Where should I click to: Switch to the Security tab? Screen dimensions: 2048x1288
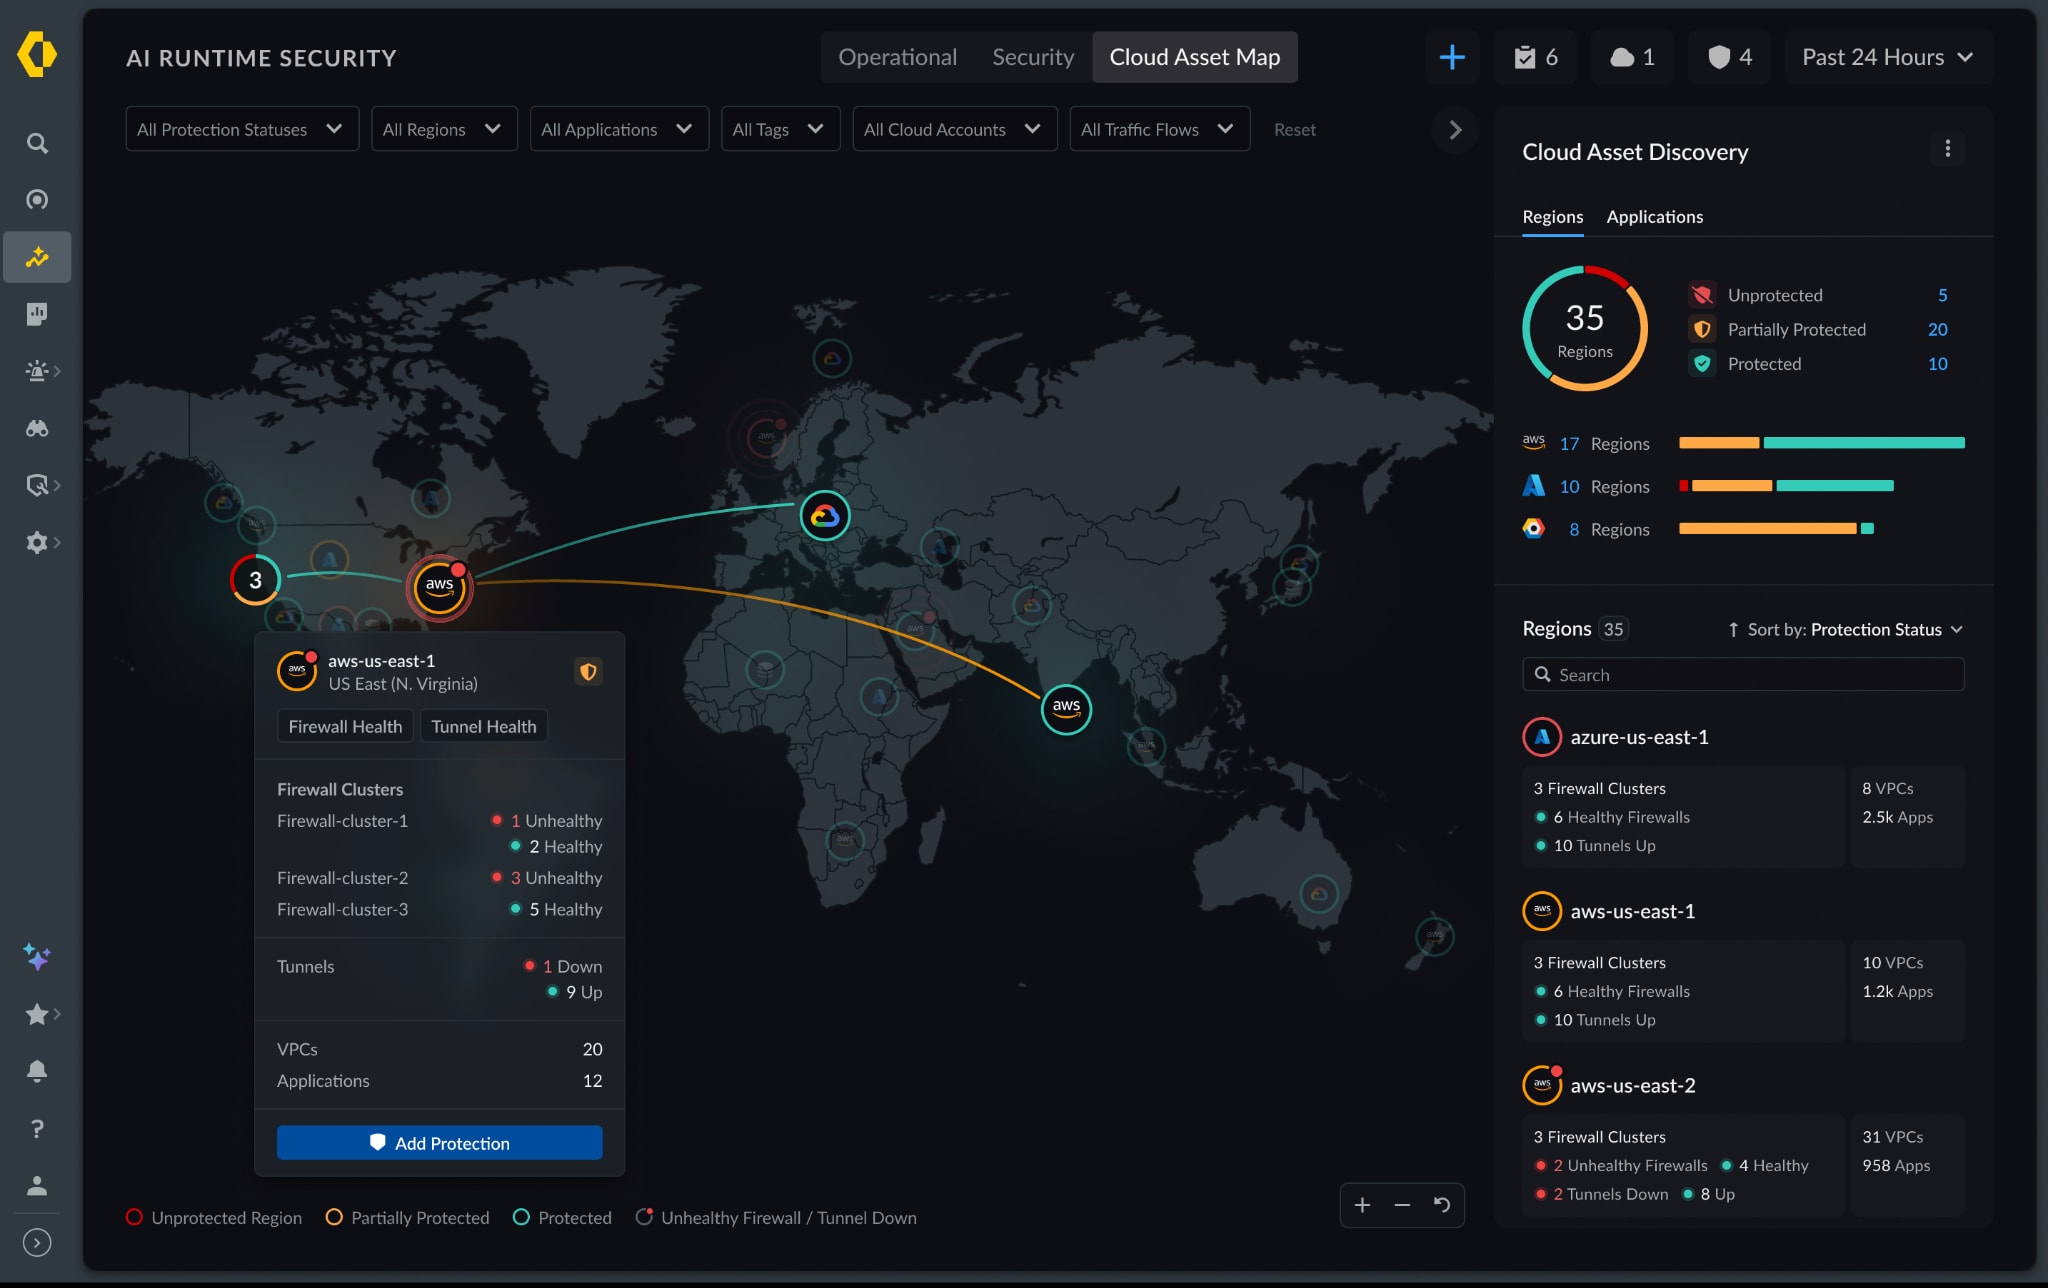(x=1032, y=57)
